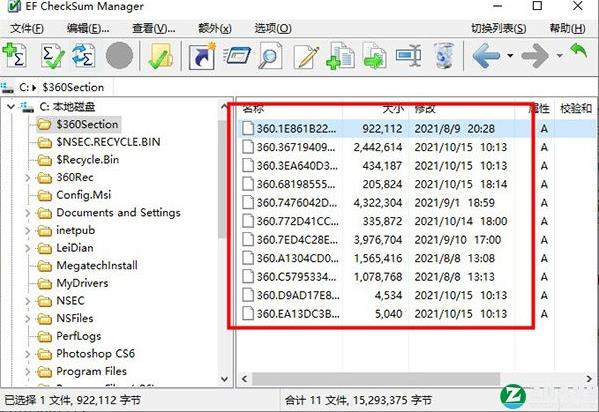
Task: Open the back history dropdown arrow
Action: (510, 56)
